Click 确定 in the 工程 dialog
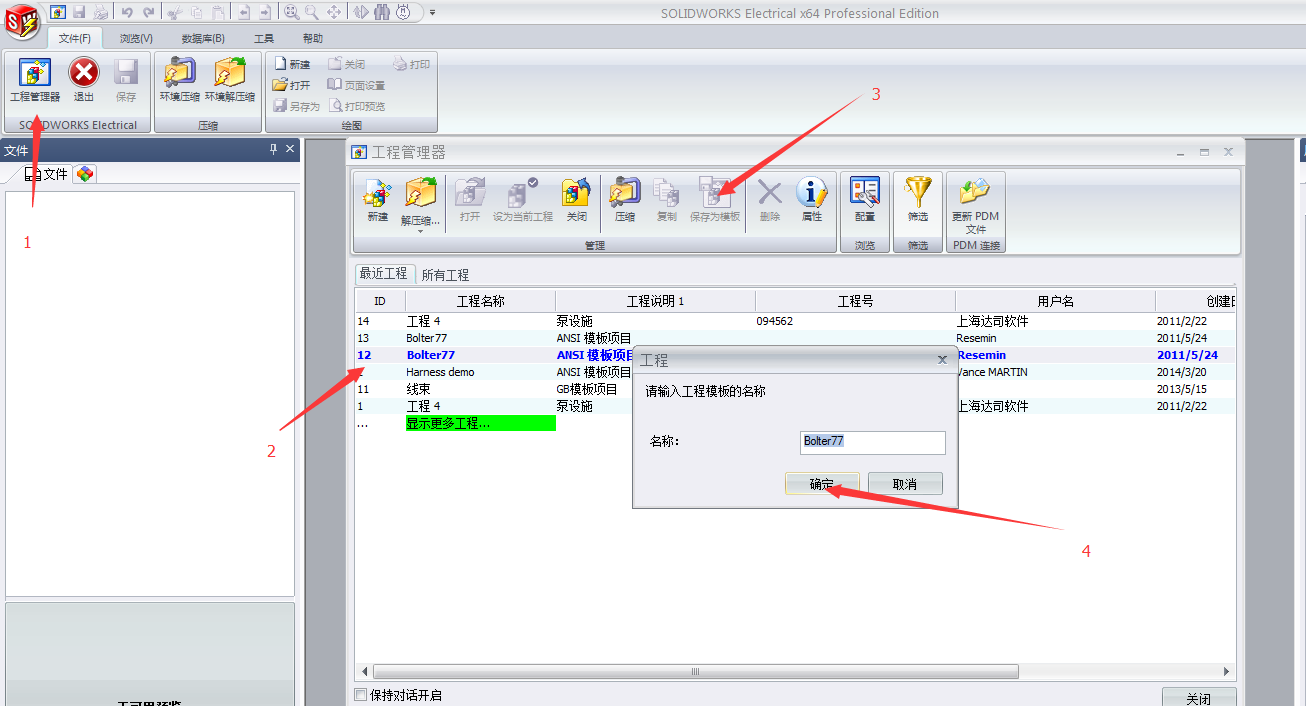Image resolution: width=1306 pixels, height=706 pixels. tap(822, 484)
